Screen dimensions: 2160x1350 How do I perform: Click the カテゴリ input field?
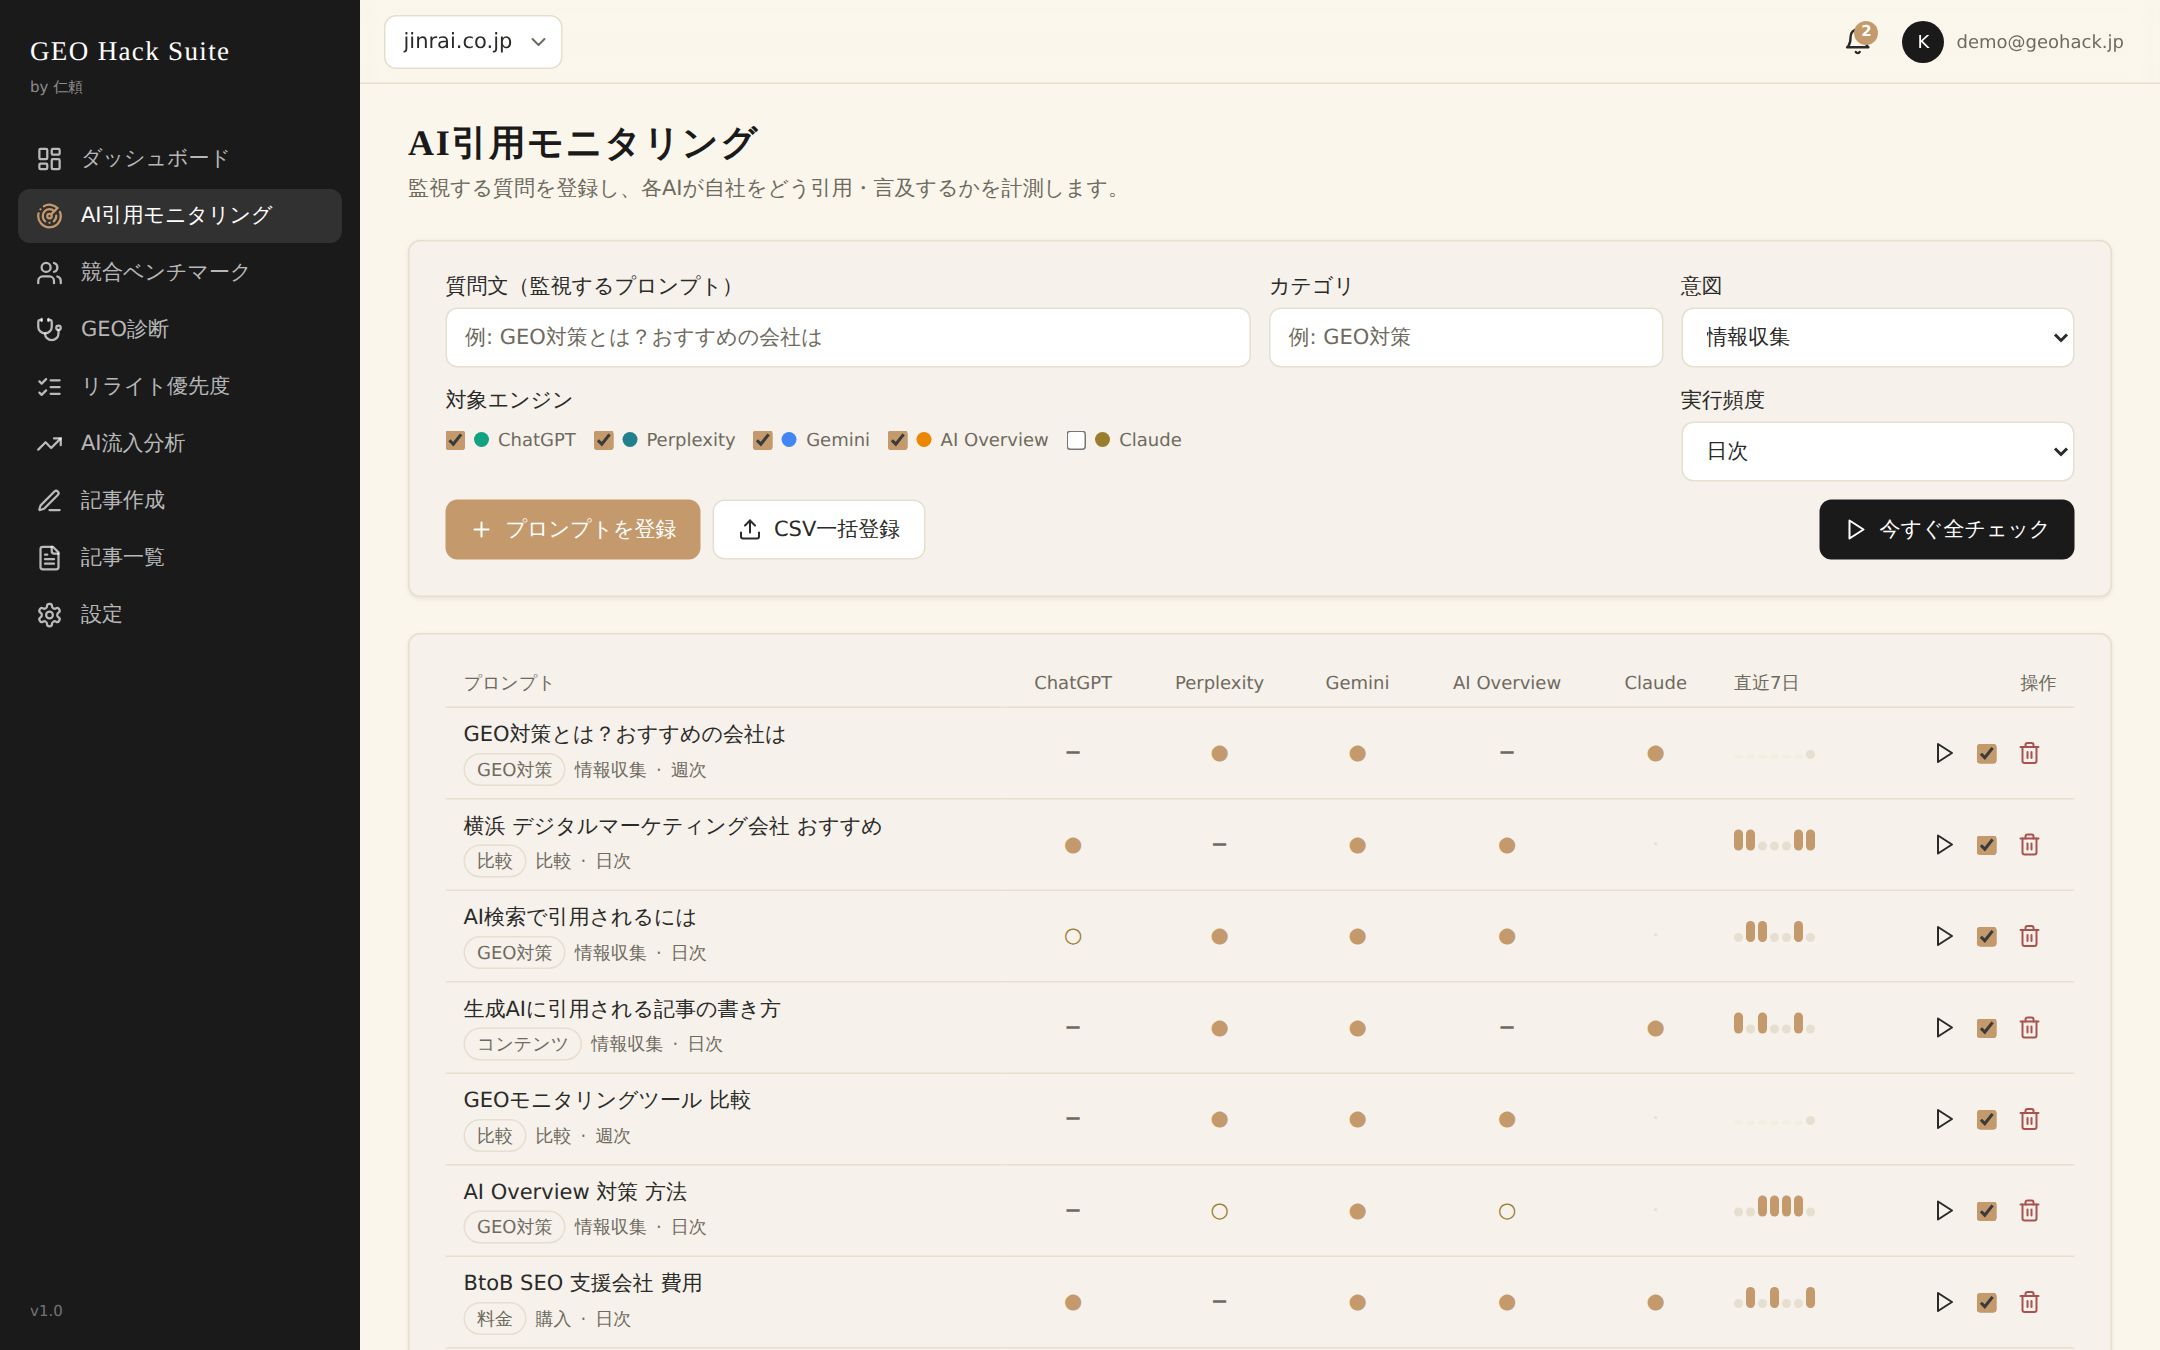tap(1466, 337)
